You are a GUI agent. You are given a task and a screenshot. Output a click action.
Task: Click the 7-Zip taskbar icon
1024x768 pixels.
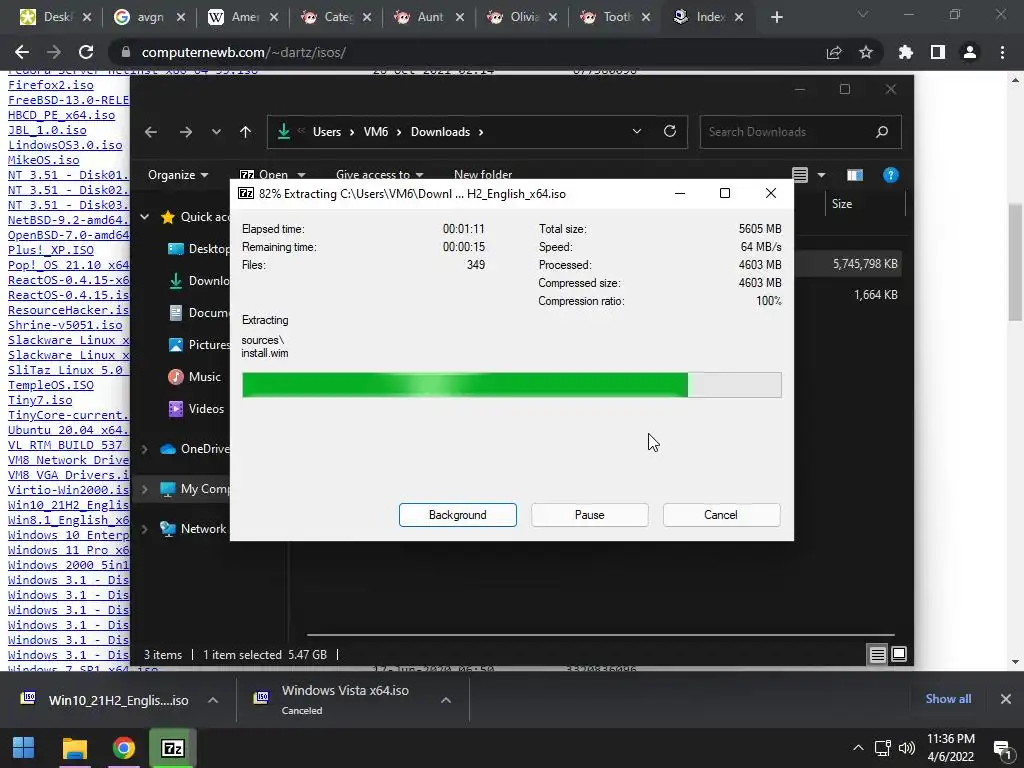pos(172,748)
